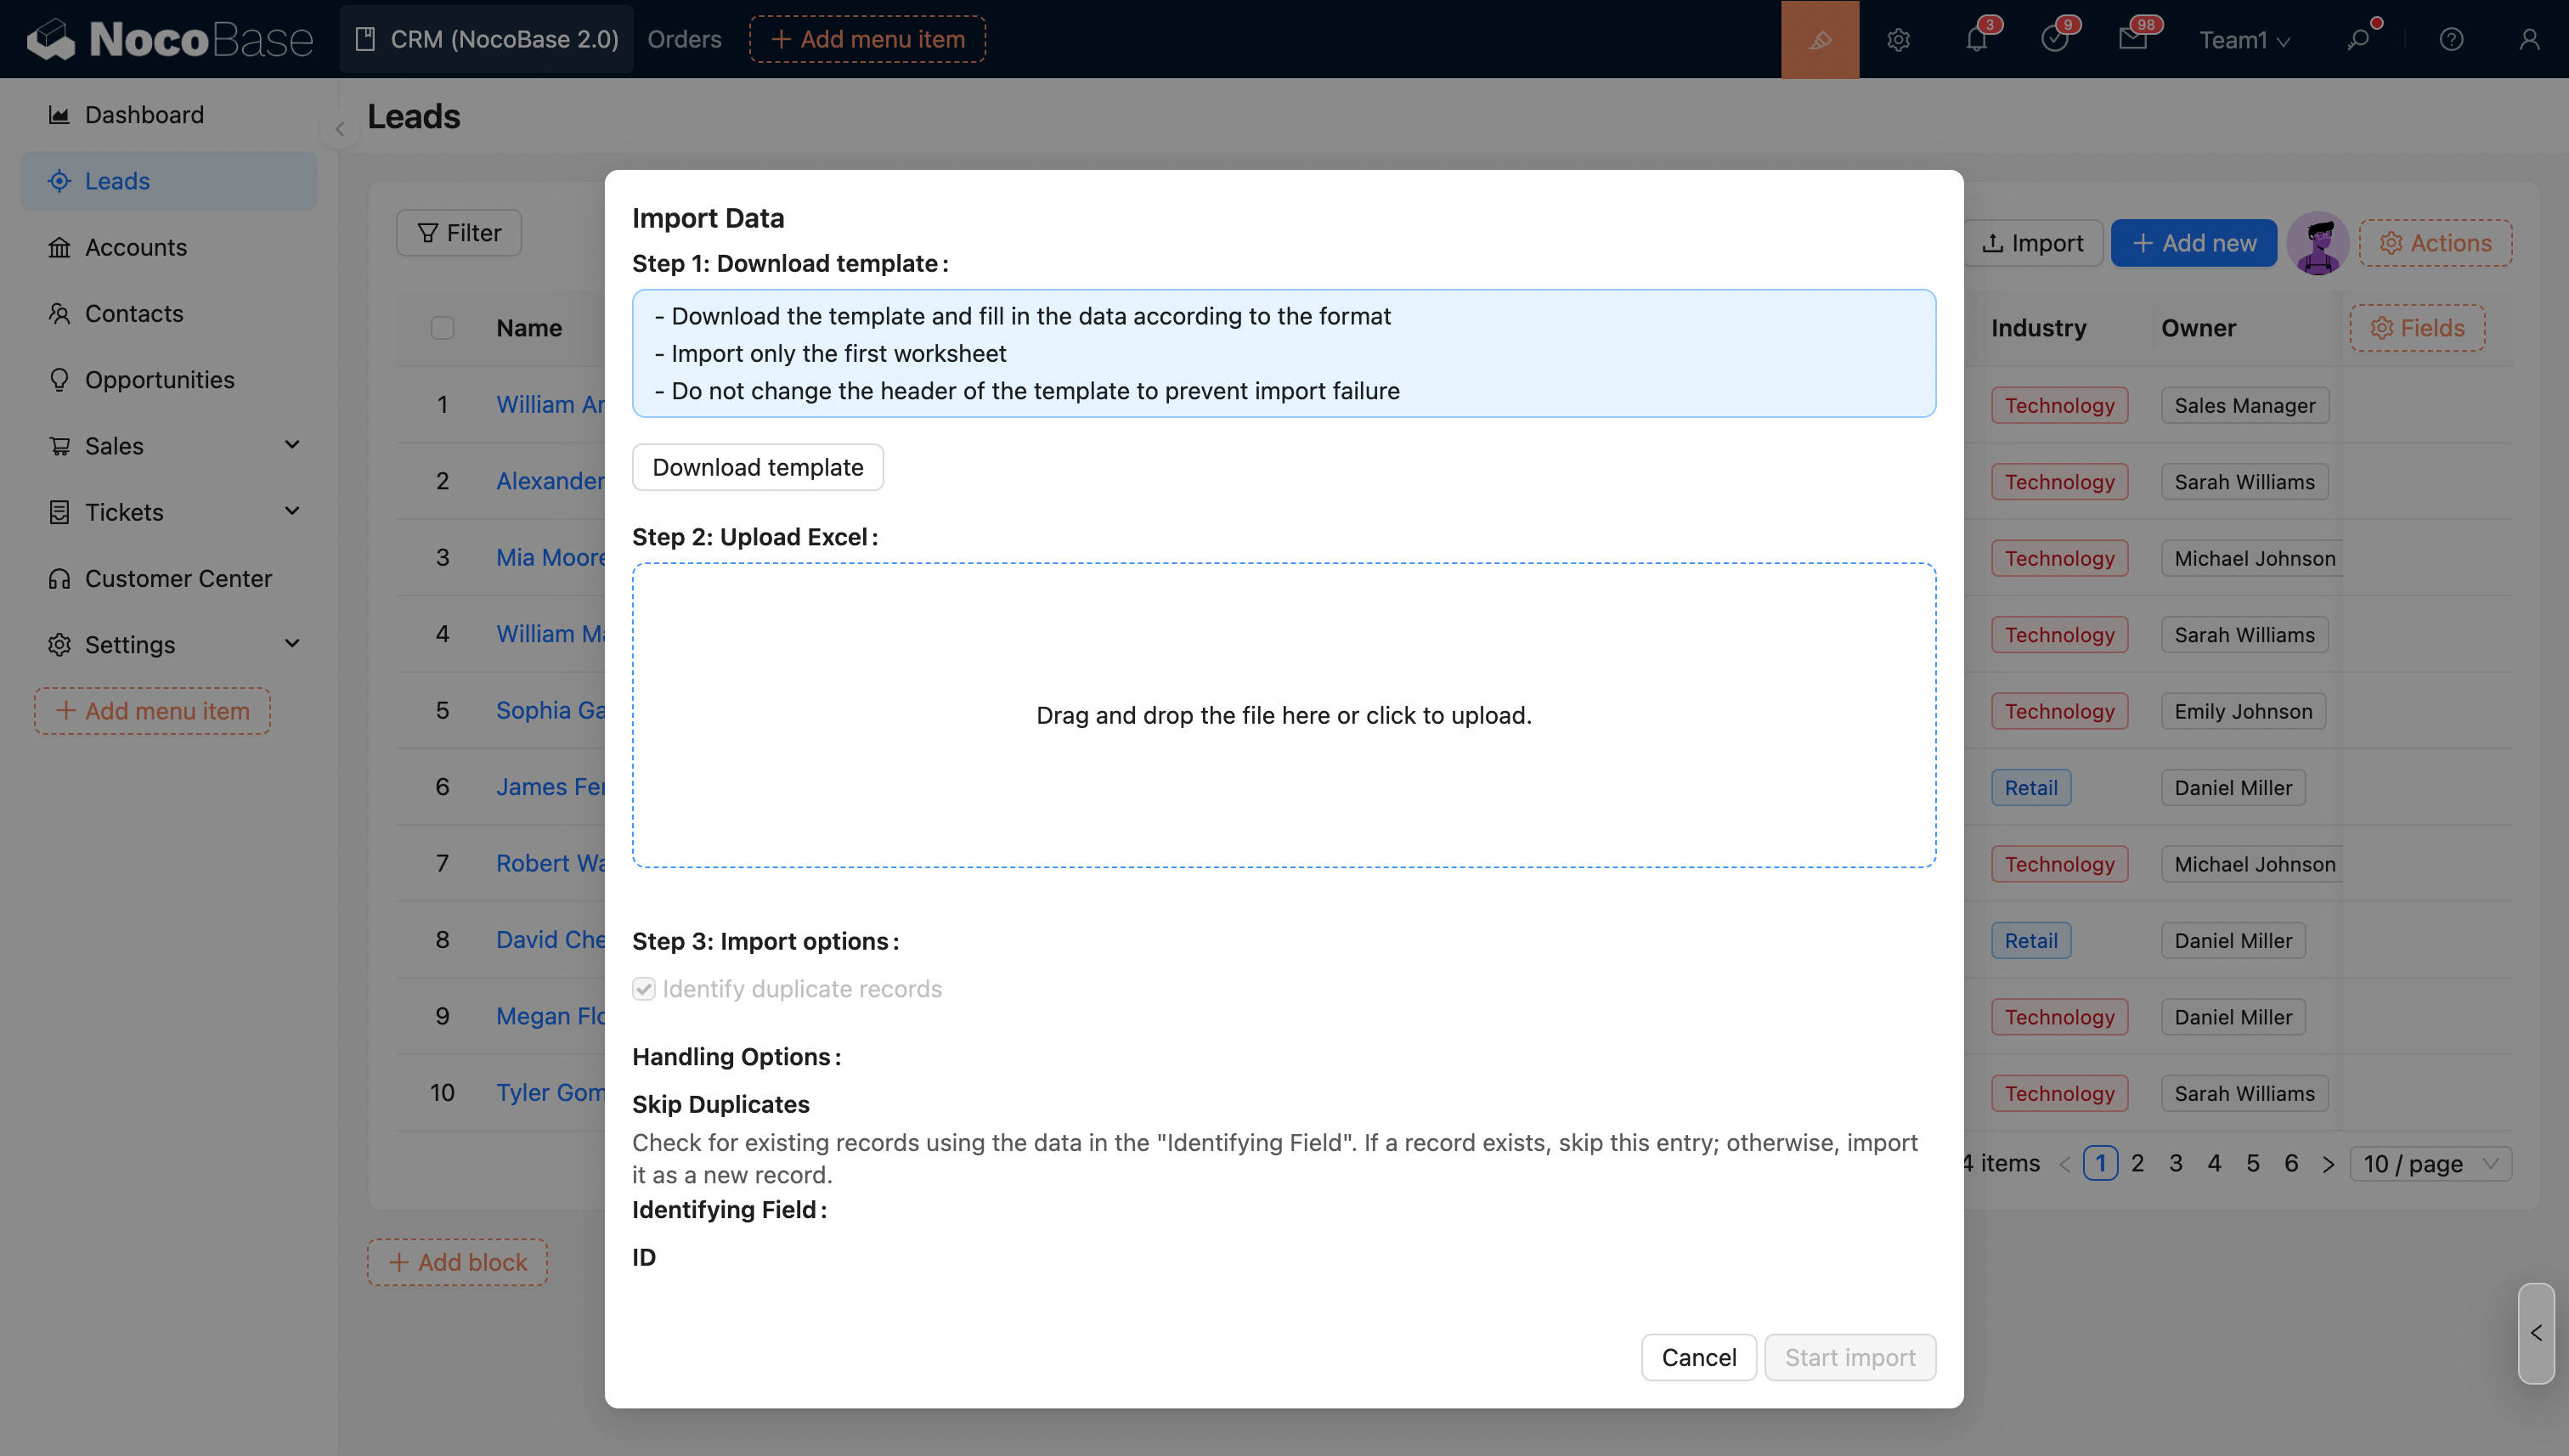Image resolution: width=2569 pixels, height=1456 pixels.
Task: Open Accounts in the sidebar
Action: (x=136, y=247)
